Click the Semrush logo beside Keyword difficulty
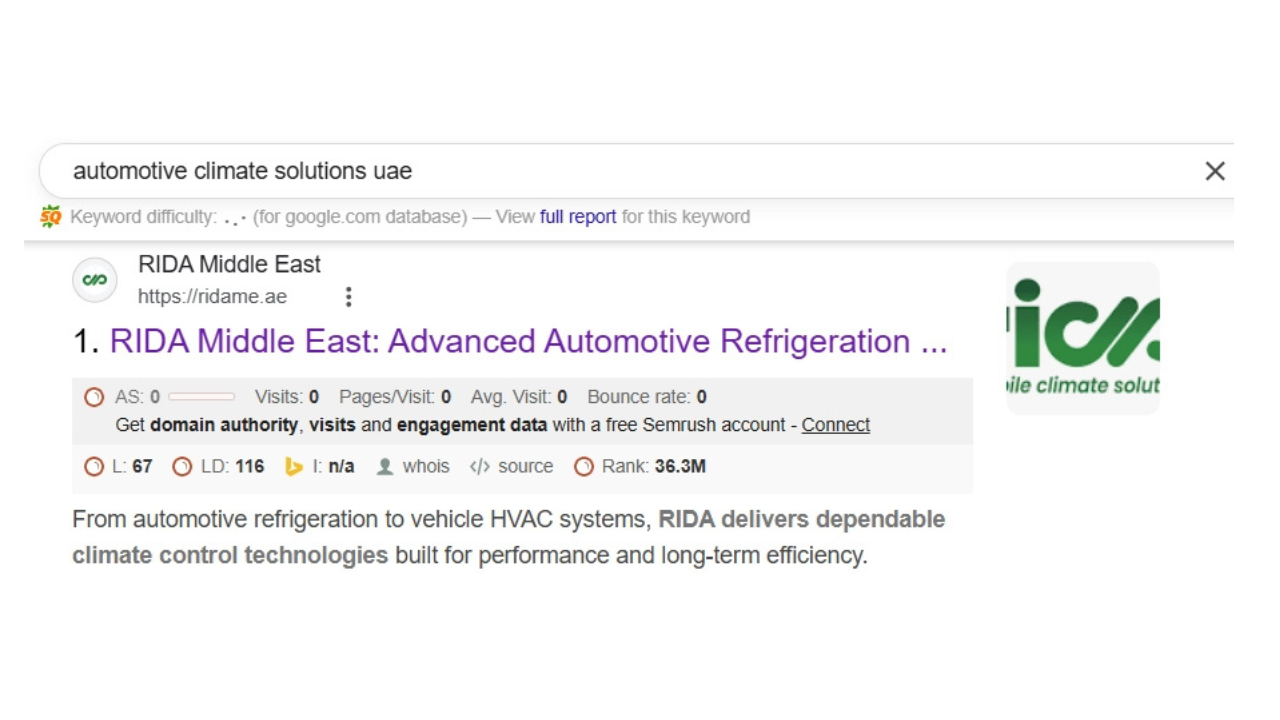1280x720 pixels. tap(51, 216)
